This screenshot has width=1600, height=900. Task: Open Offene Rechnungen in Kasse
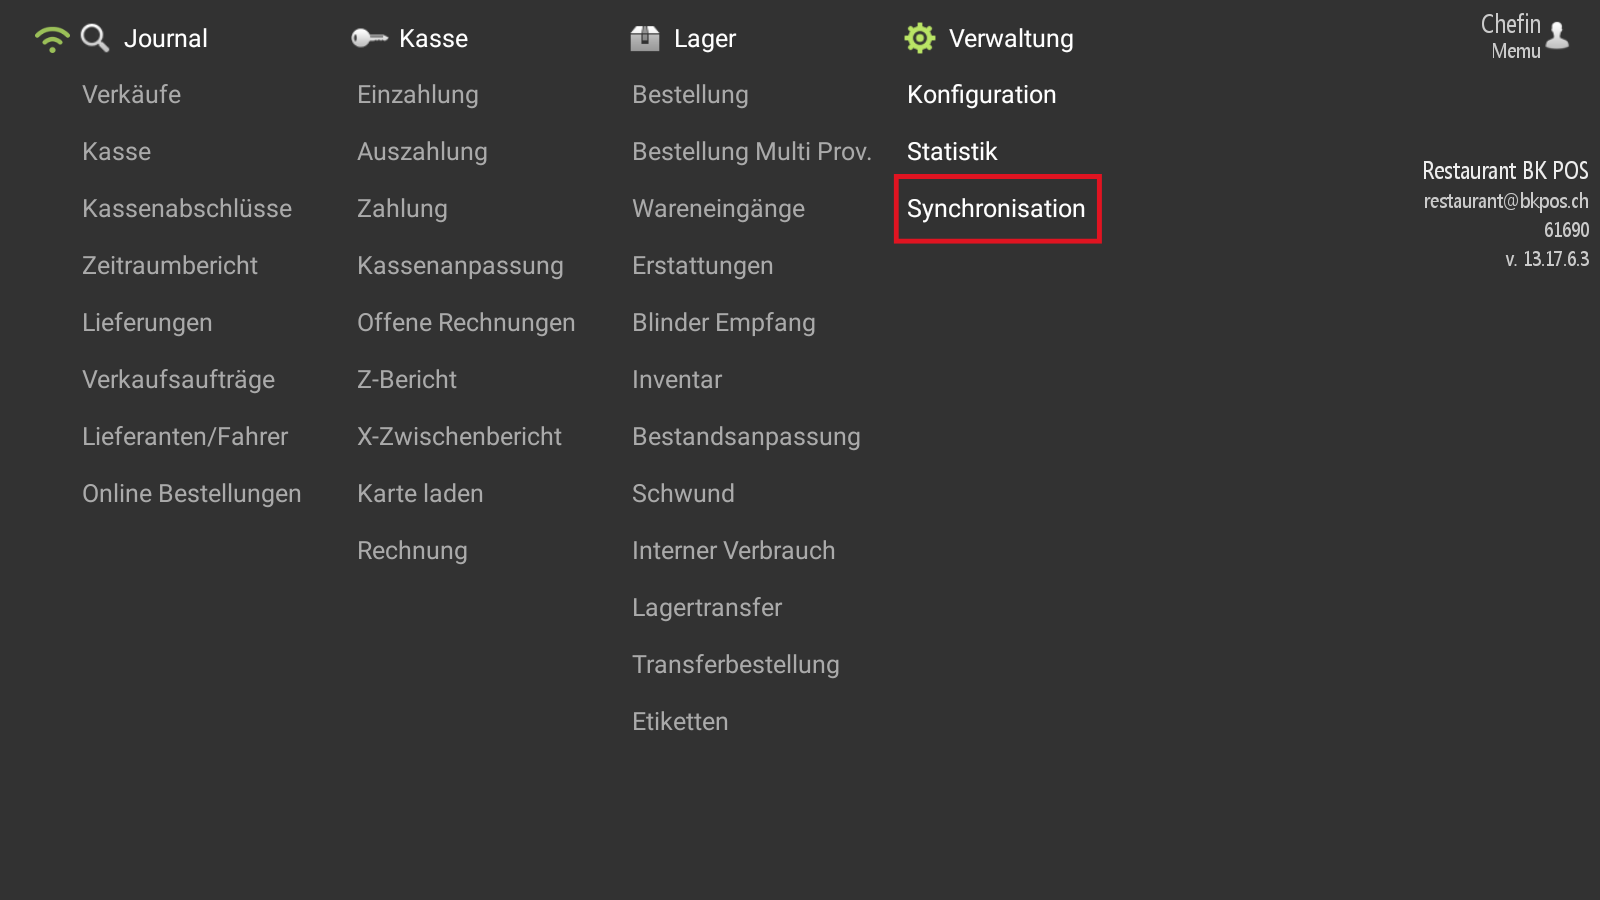click(x=466, y=323)
